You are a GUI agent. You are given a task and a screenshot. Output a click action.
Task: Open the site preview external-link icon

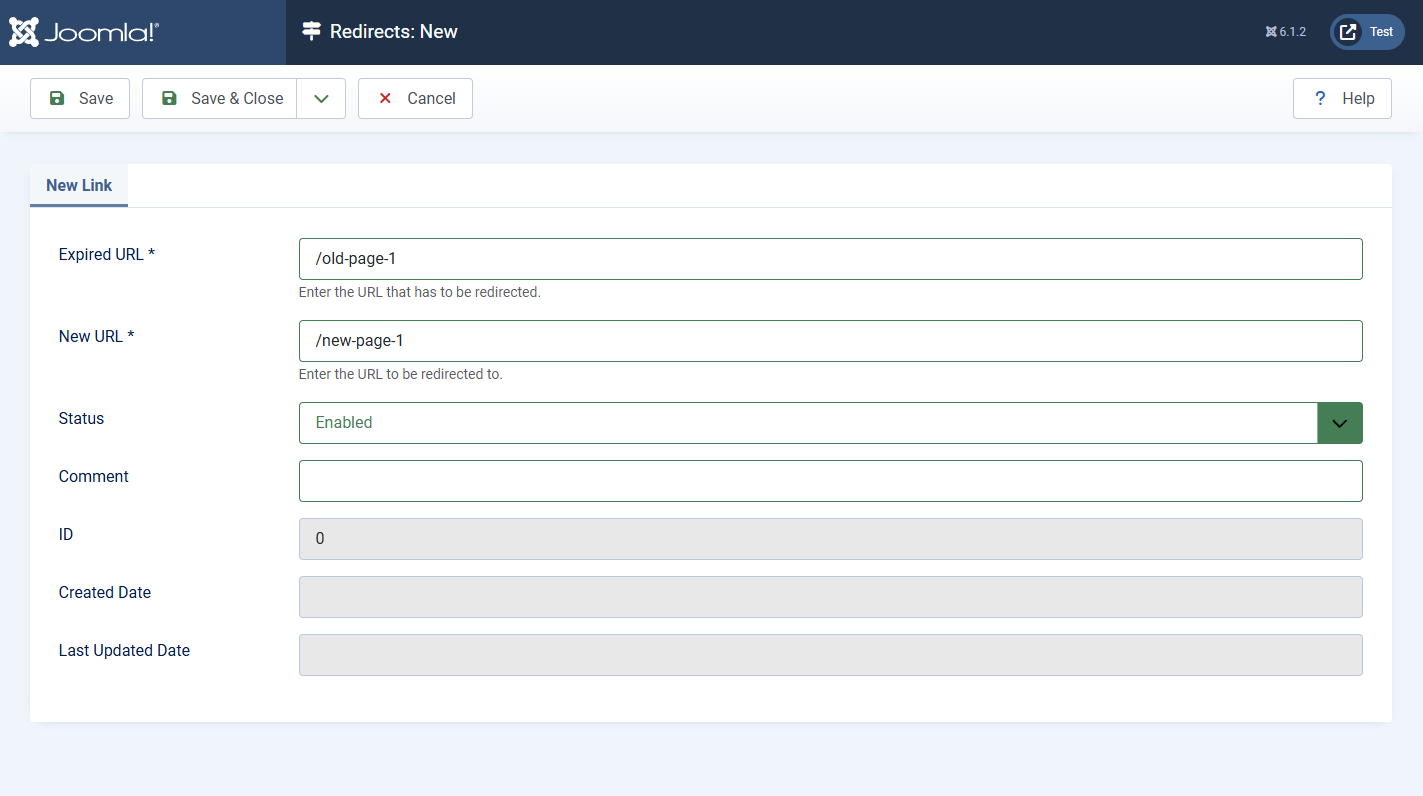click(x=1348, y=32)
